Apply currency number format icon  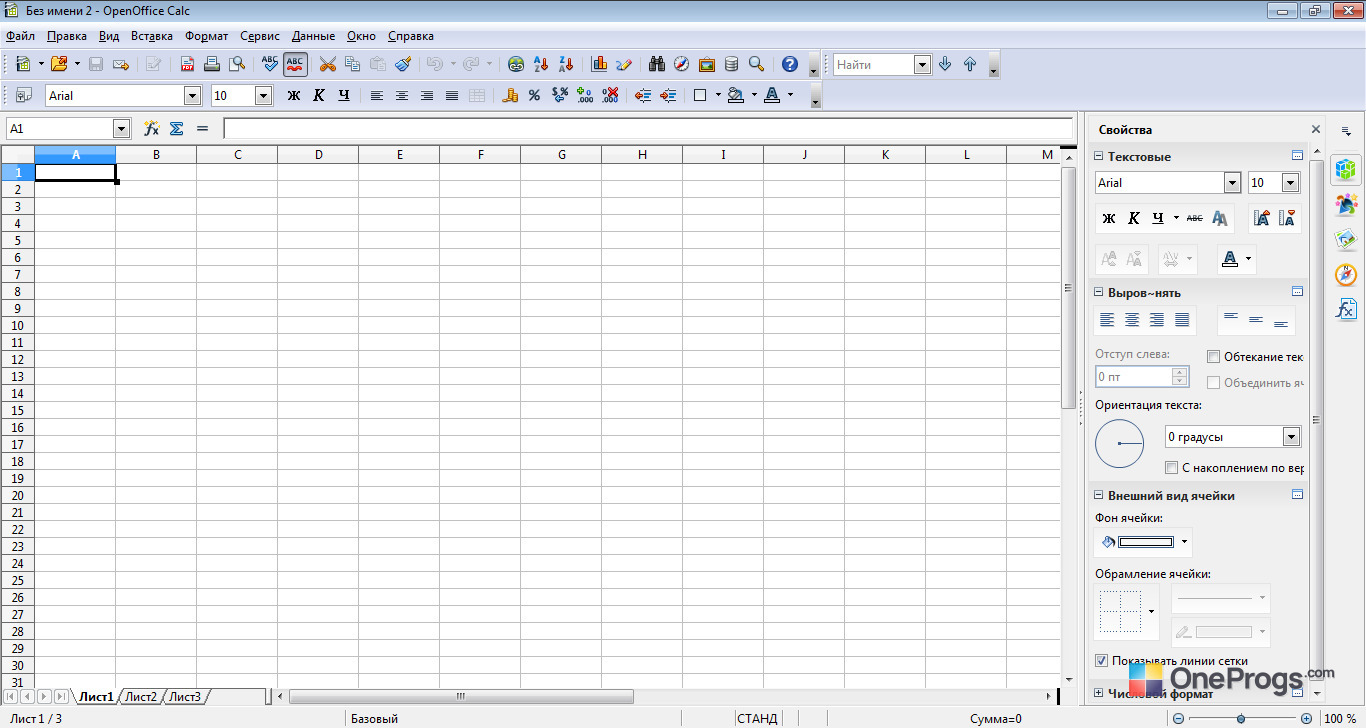click(510, 95)
